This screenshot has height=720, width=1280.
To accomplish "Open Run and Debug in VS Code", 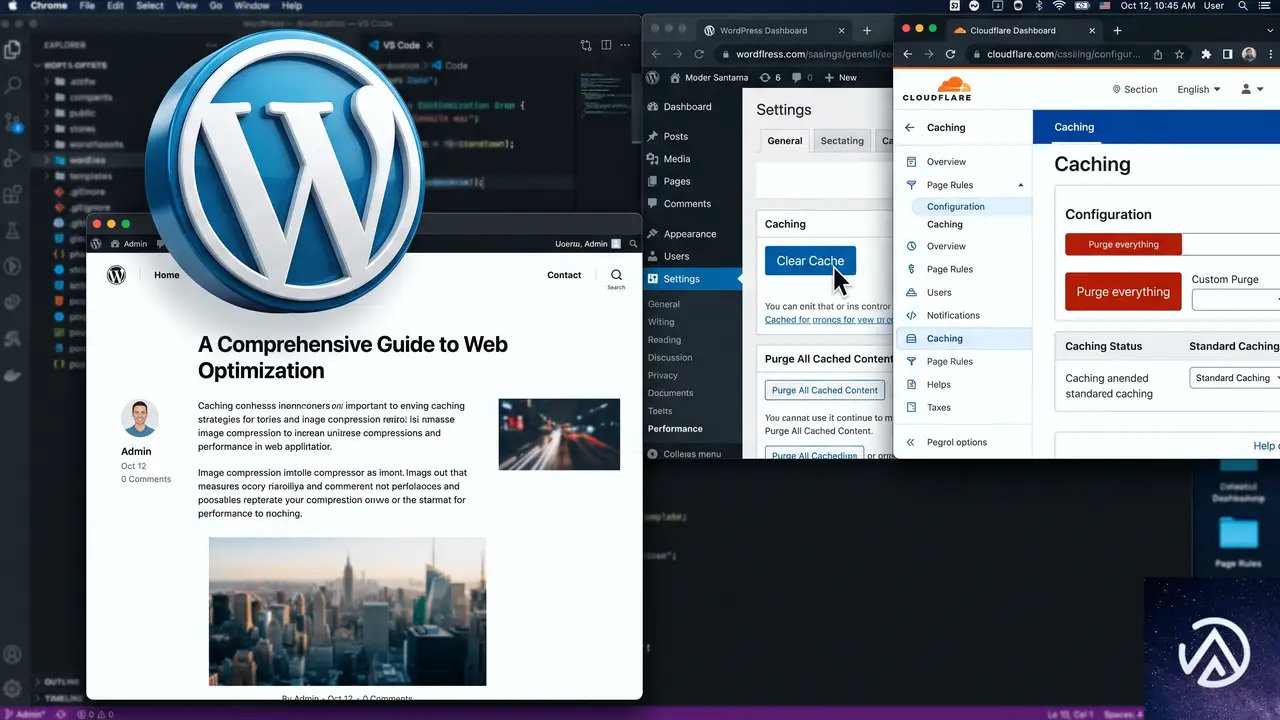I will click(13, 158).
